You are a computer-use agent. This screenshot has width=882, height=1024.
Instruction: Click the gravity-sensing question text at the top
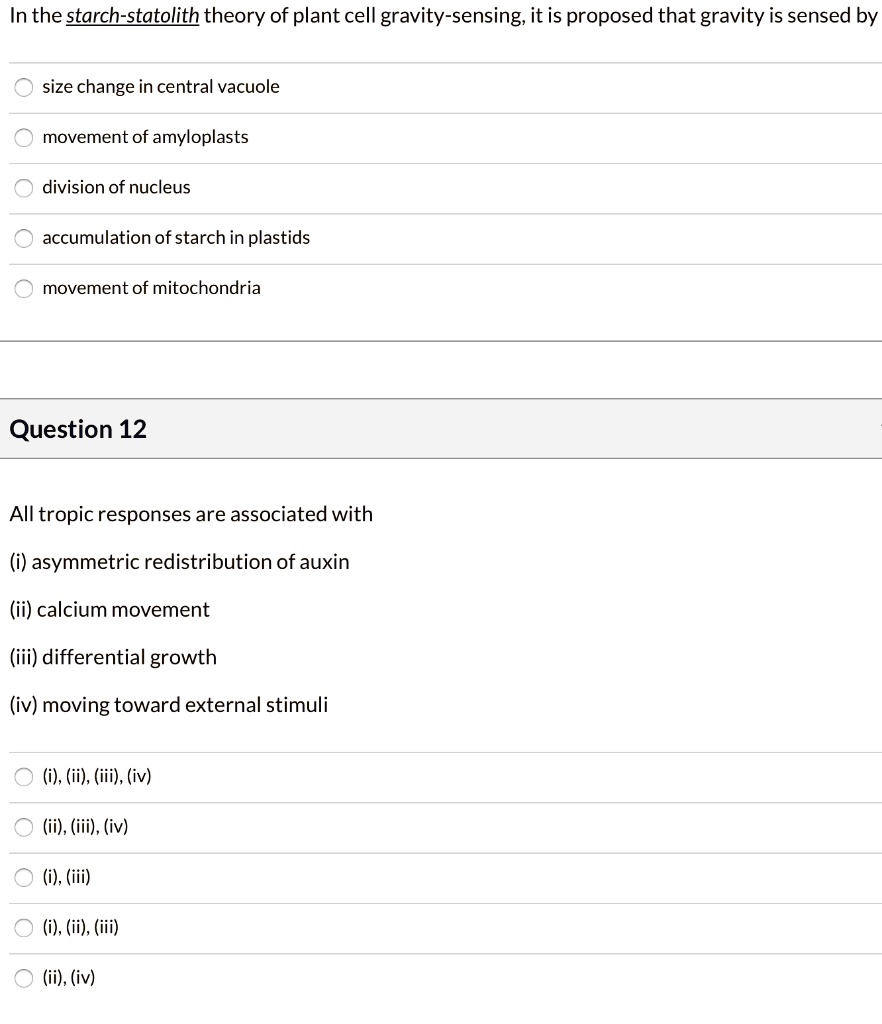pyautogui.click(x=540, y=17)
